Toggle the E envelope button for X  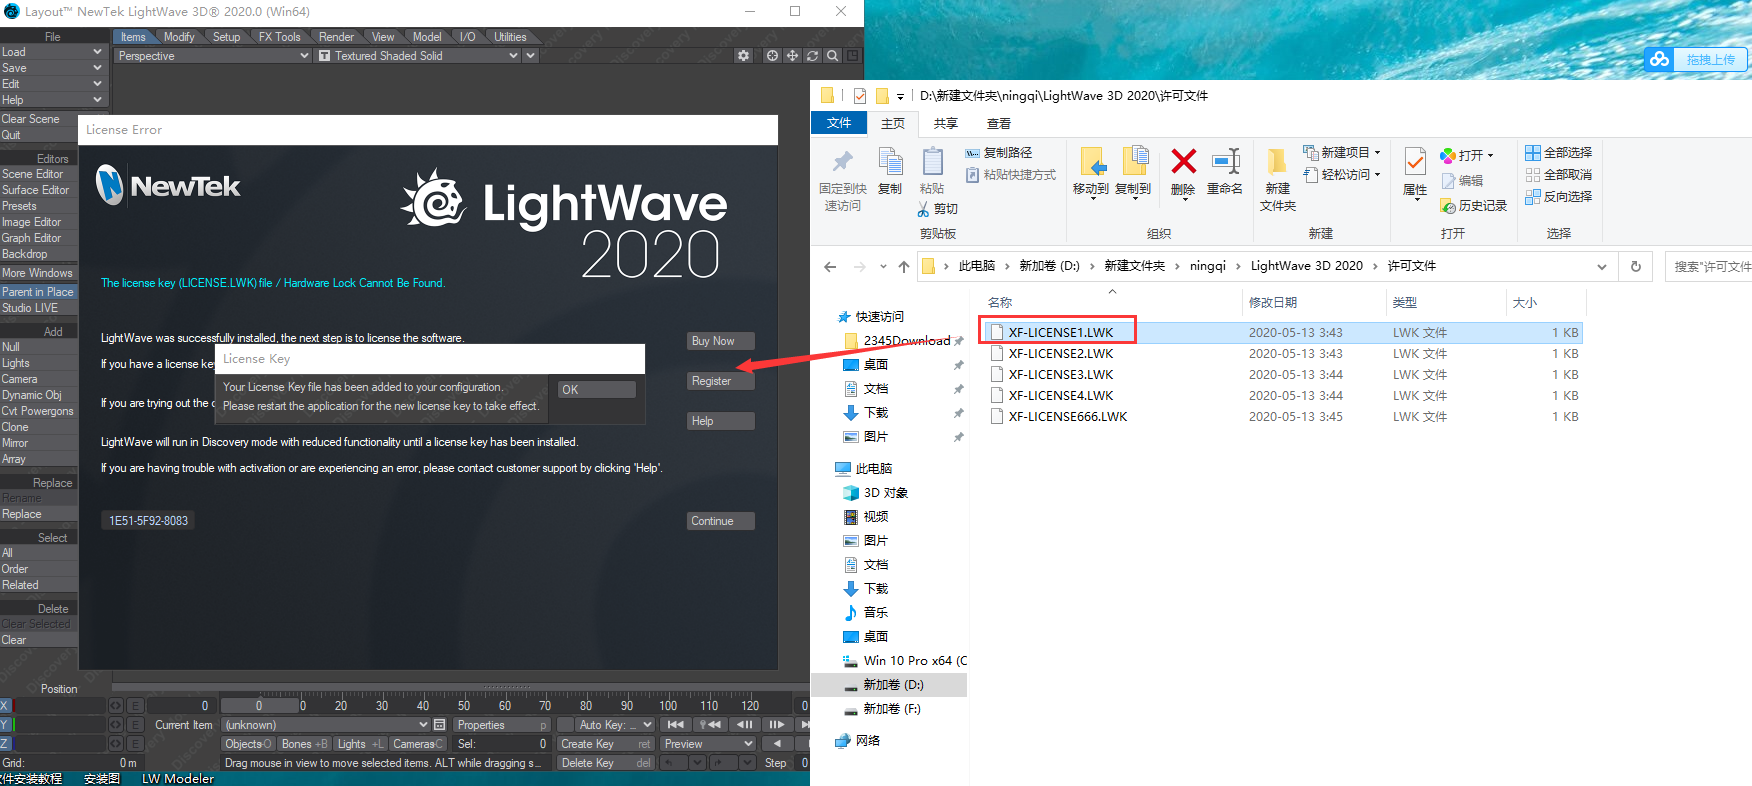[x=135, y=706]
